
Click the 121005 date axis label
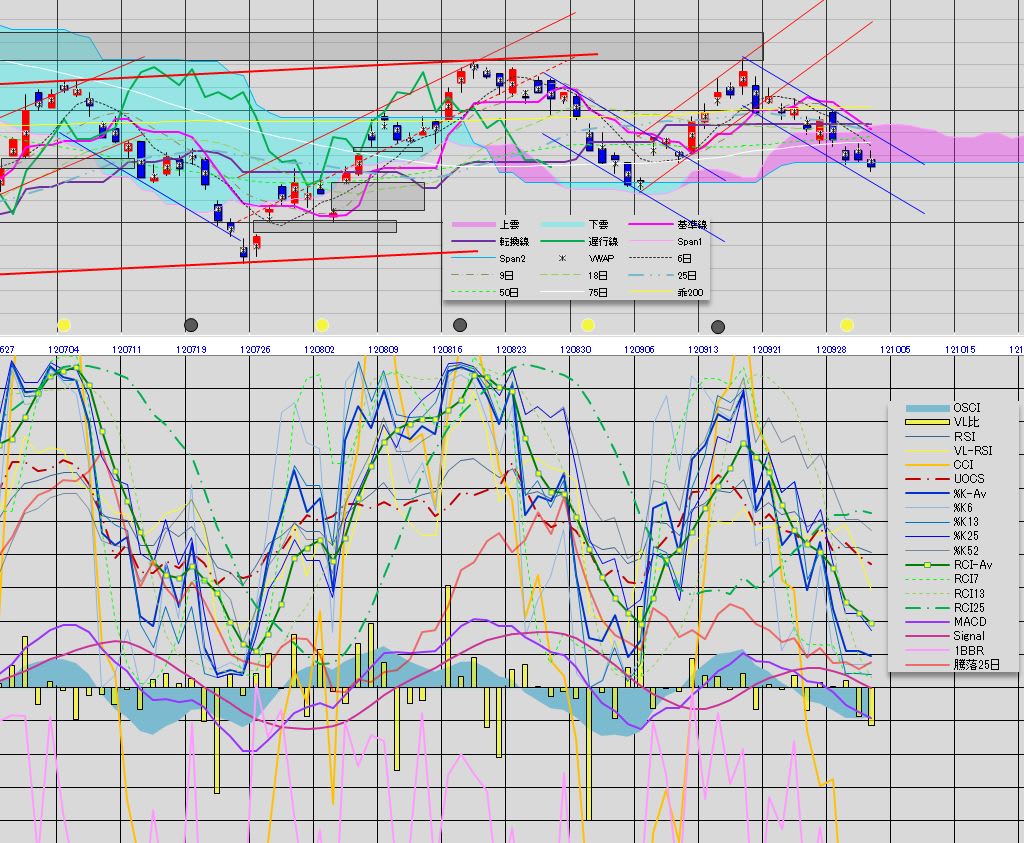(x=895, y=349)
